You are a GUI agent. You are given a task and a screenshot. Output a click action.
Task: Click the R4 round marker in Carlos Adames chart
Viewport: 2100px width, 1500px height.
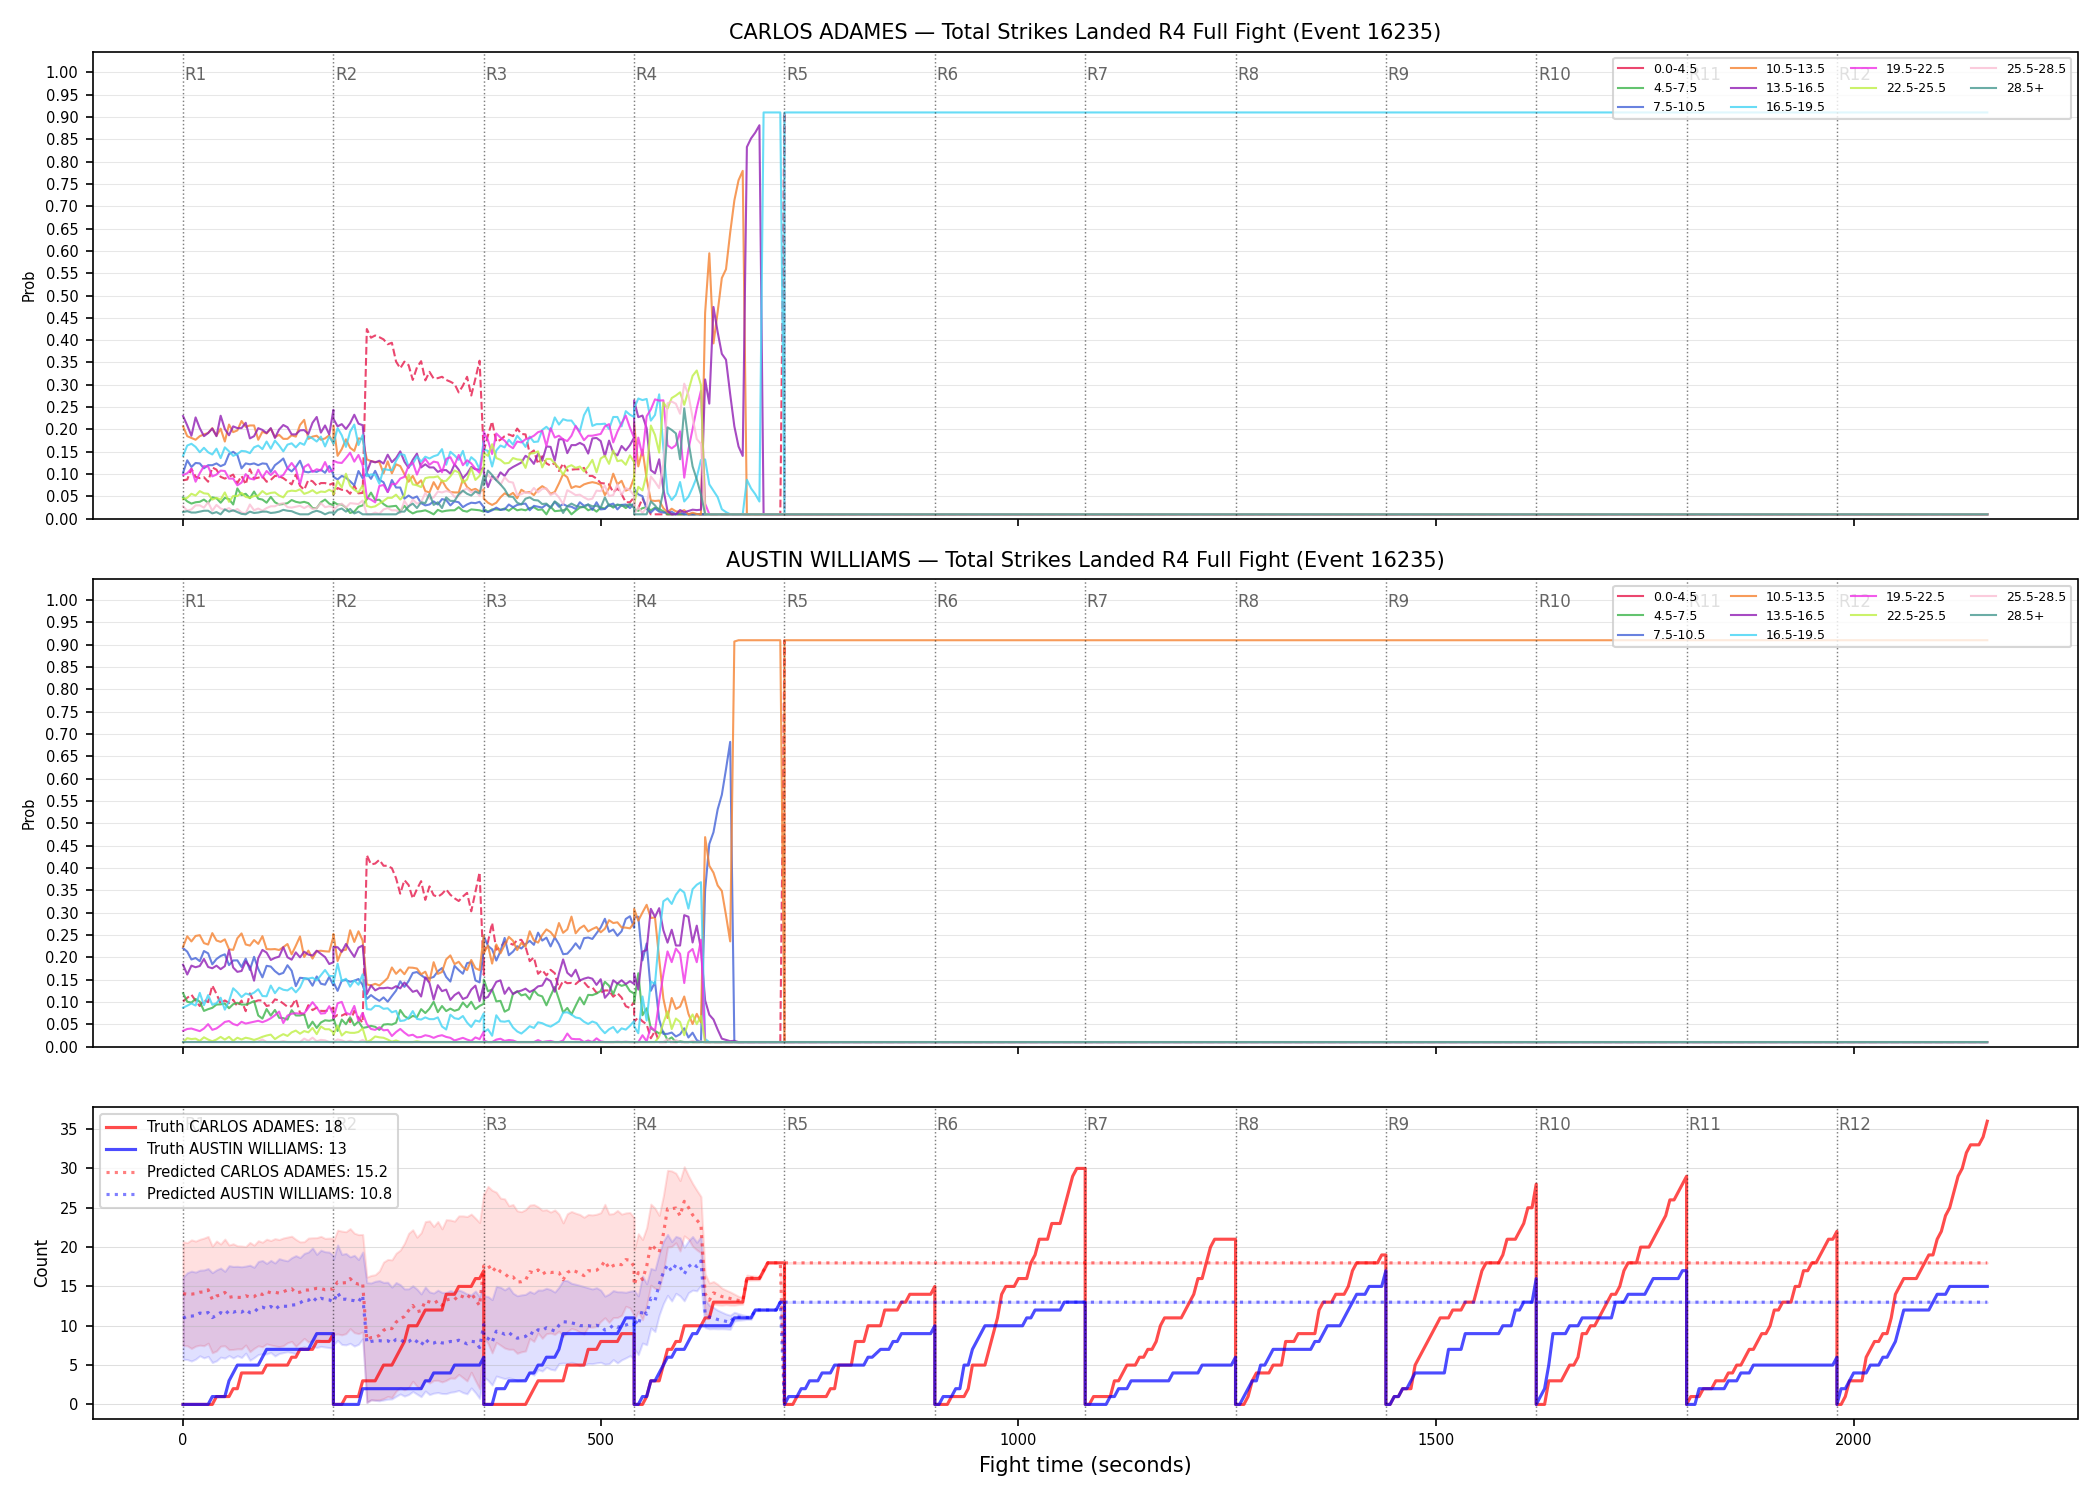coord(646,74)
